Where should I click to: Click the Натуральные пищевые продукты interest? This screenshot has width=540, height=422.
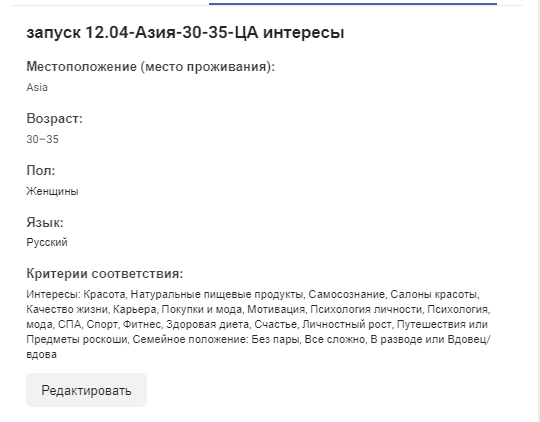coord(217,294)
